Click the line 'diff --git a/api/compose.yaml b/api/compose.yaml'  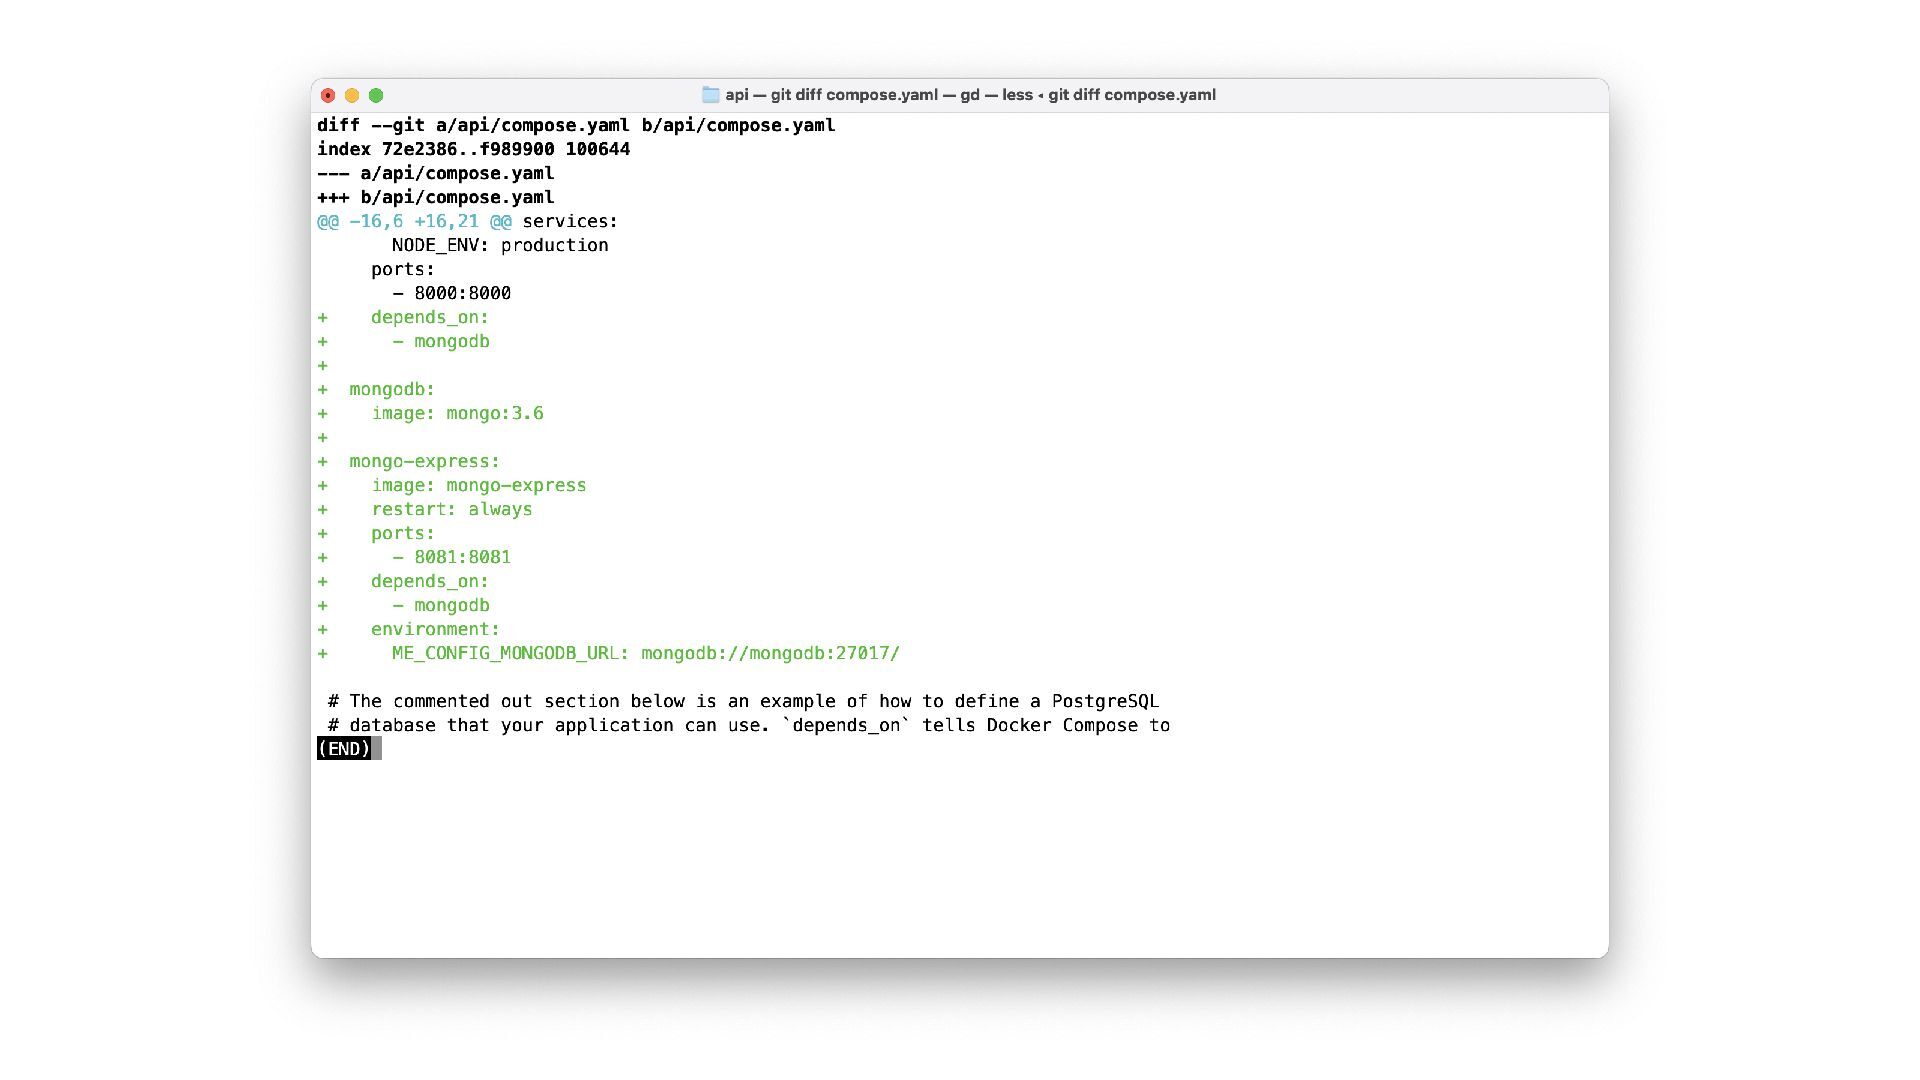point(576,125)
